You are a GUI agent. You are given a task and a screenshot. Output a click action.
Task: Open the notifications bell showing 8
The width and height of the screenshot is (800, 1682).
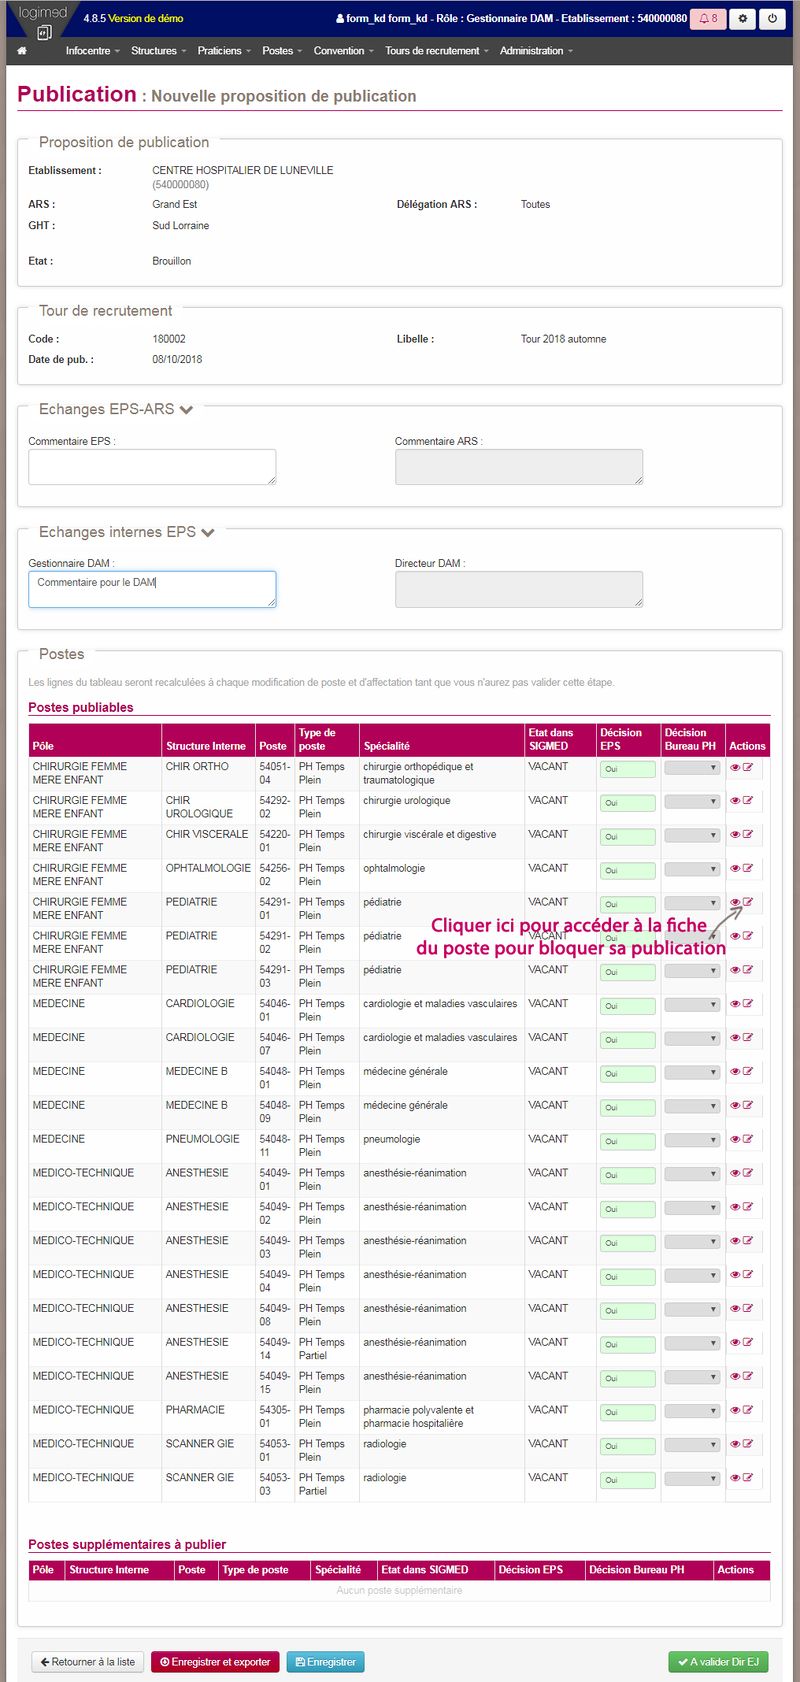point(708,18)
